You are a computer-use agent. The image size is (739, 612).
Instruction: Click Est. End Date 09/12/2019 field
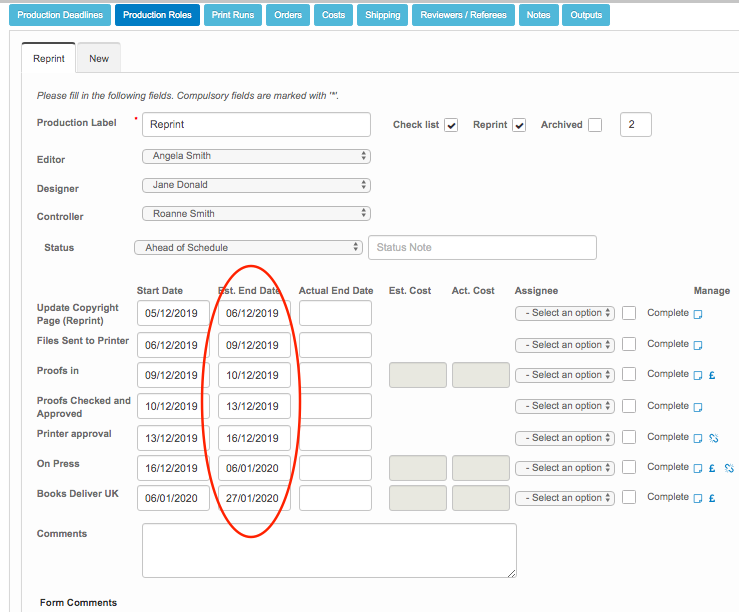[x=255, y=345]
